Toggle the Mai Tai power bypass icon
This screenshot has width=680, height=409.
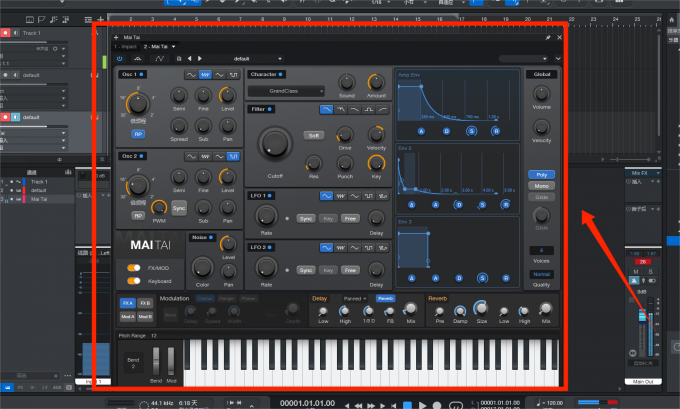click(120, 59)
